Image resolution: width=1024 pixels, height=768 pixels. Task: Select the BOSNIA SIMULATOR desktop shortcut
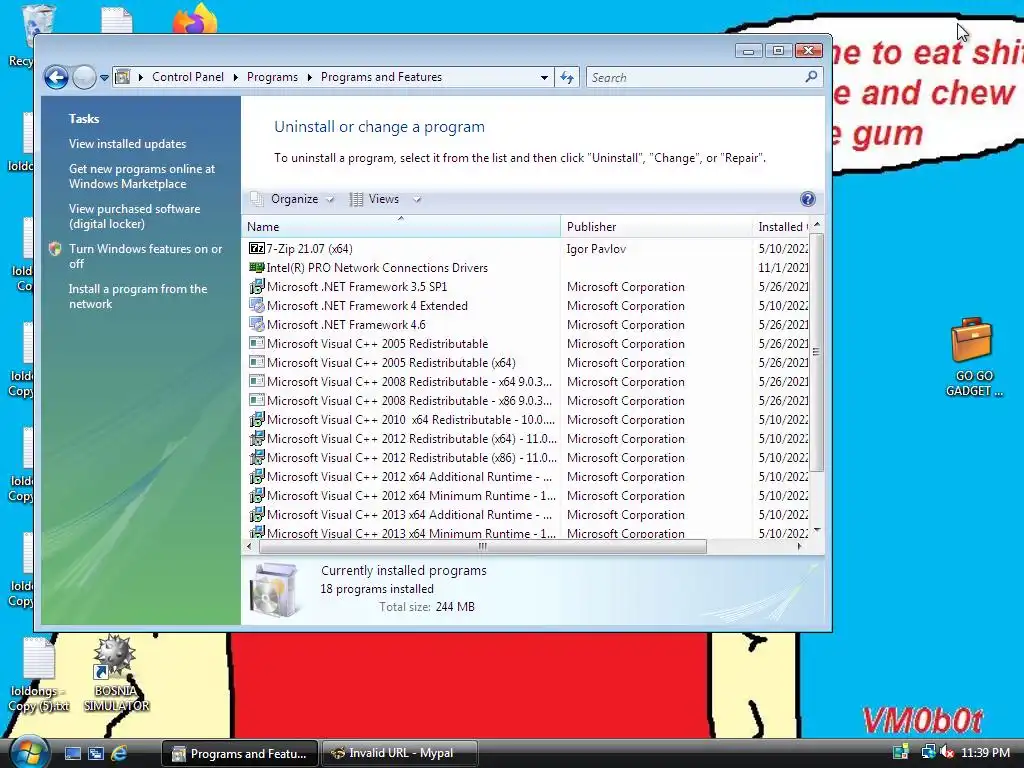tap(116, 674)
